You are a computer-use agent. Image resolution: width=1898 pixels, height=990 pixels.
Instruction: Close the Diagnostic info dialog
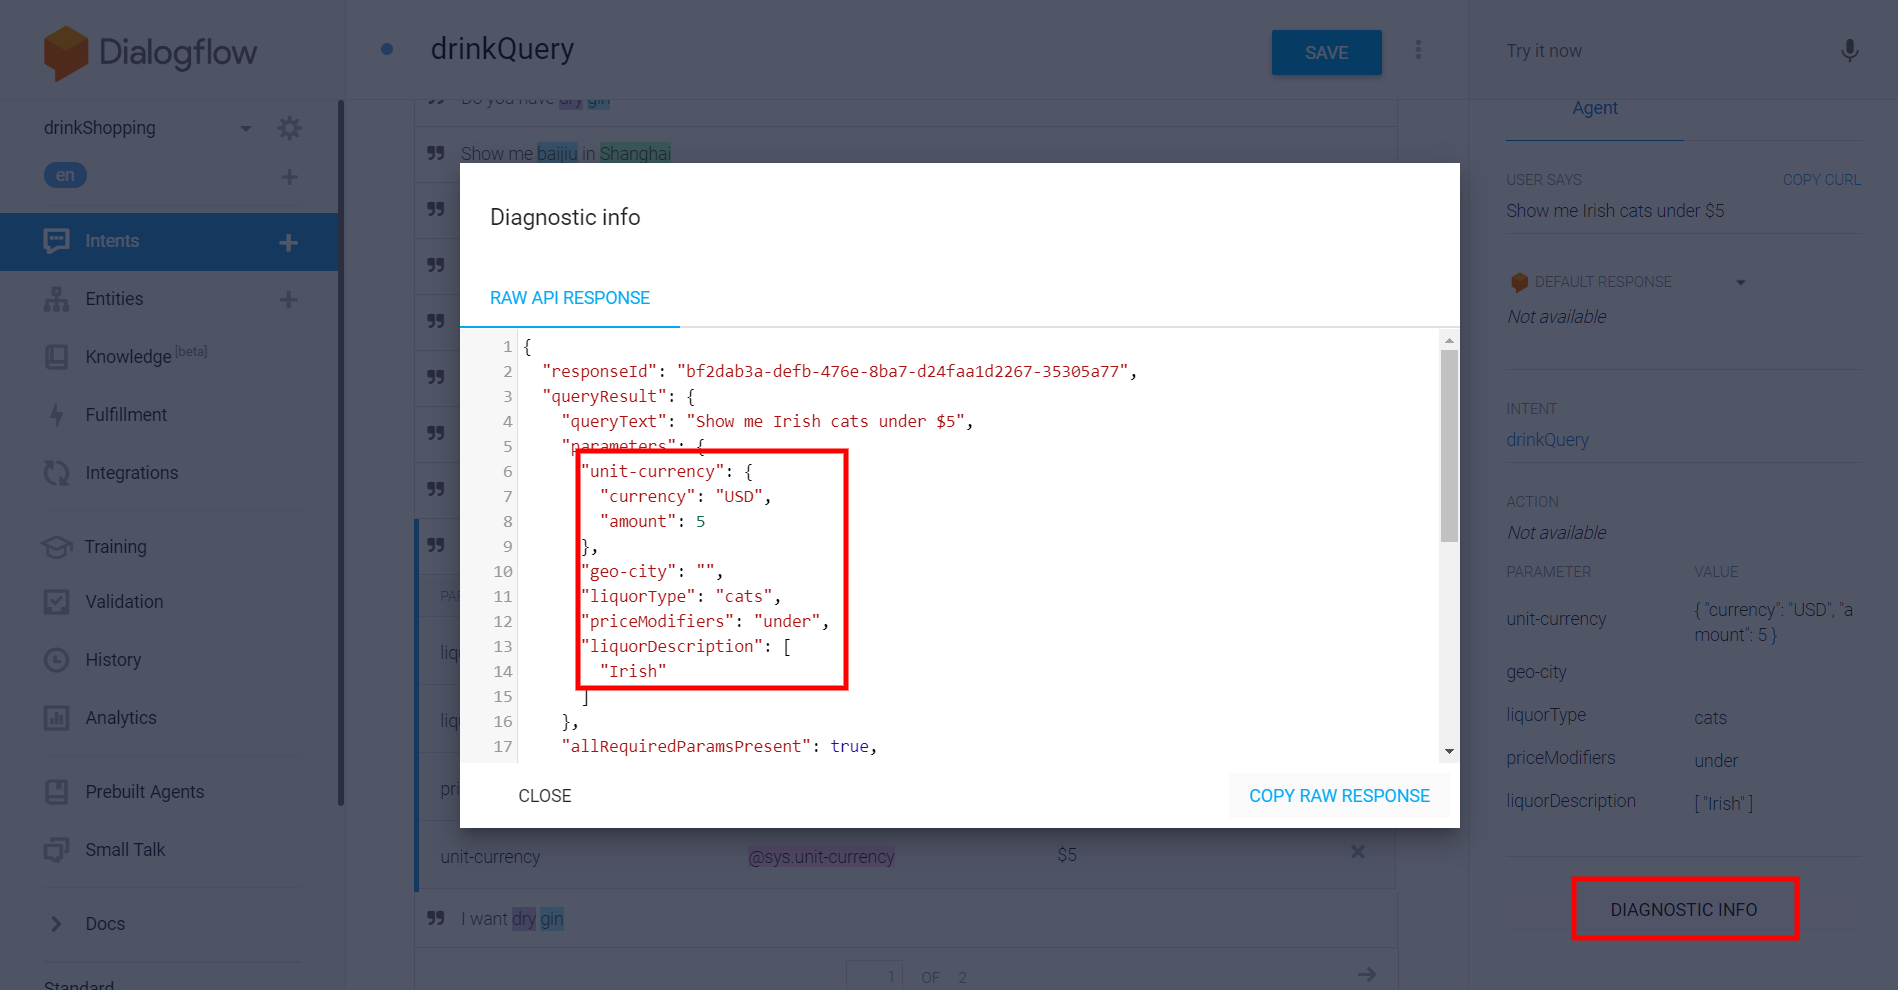(x=545, y=796)
